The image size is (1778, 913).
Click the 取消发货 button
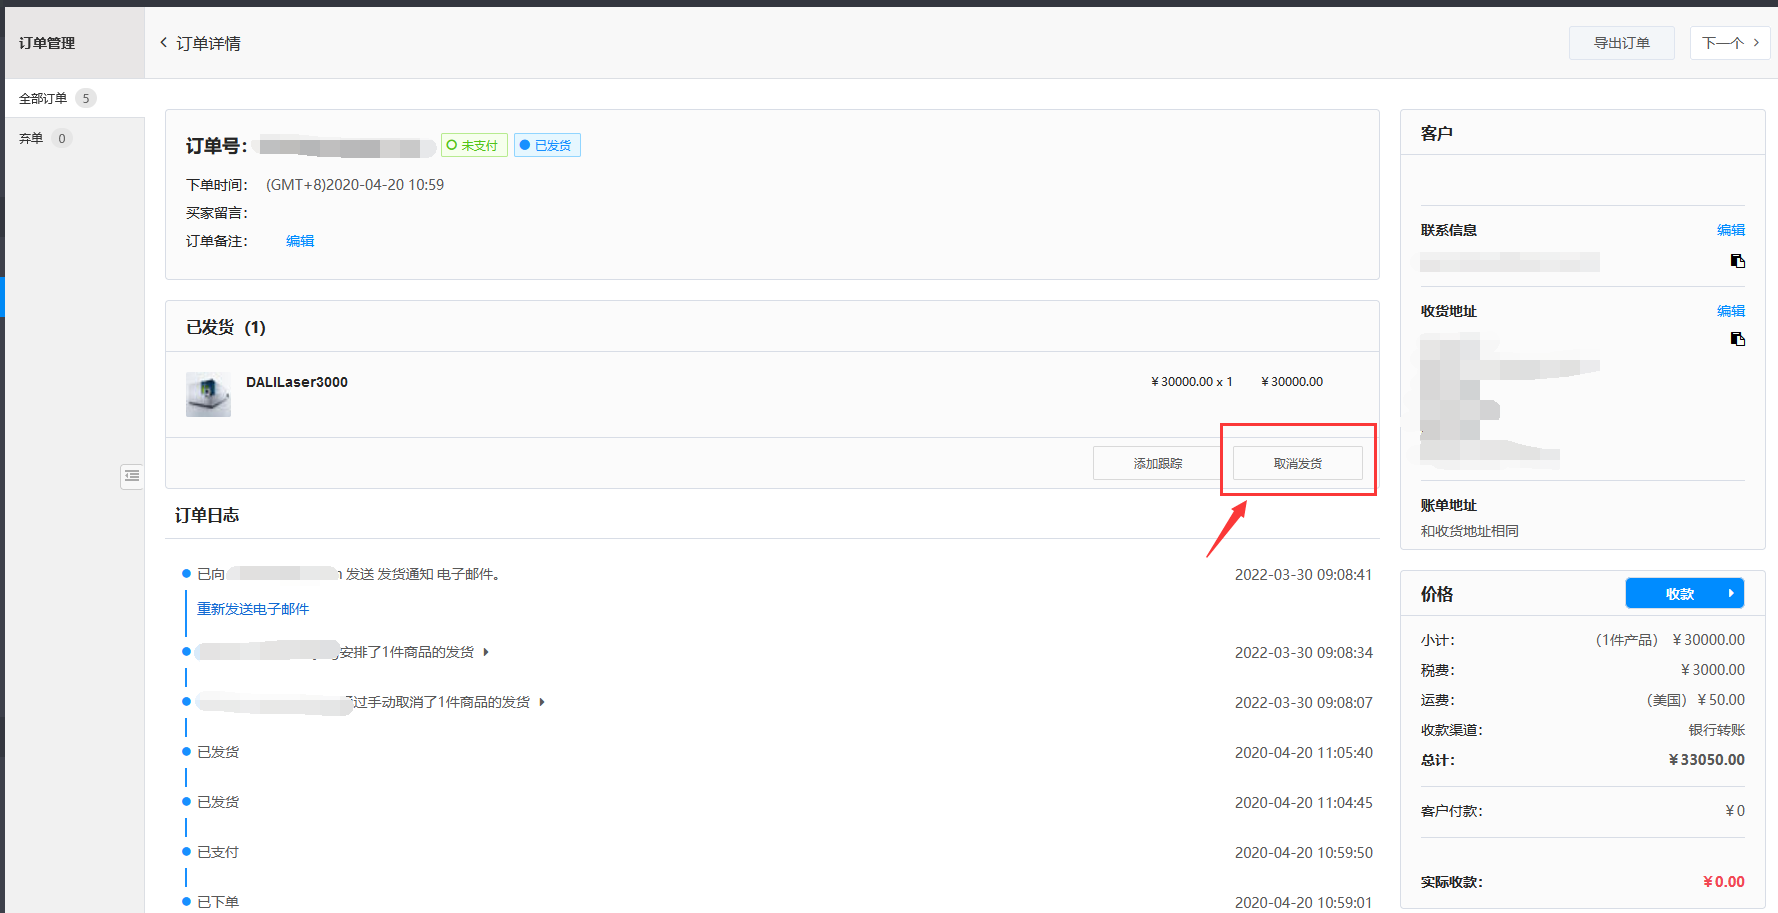[1297, 463]
